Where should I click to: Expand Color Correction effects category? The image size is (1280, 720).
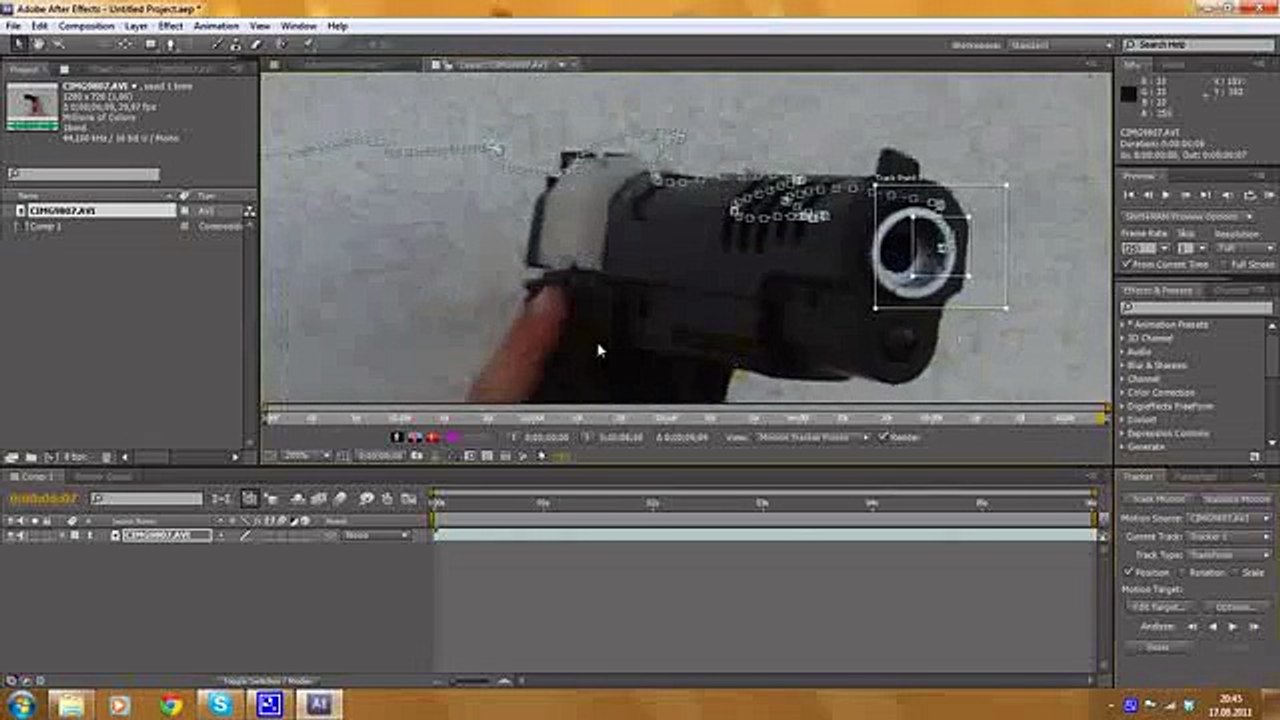pyautogui.click(x=1123, y=393)
